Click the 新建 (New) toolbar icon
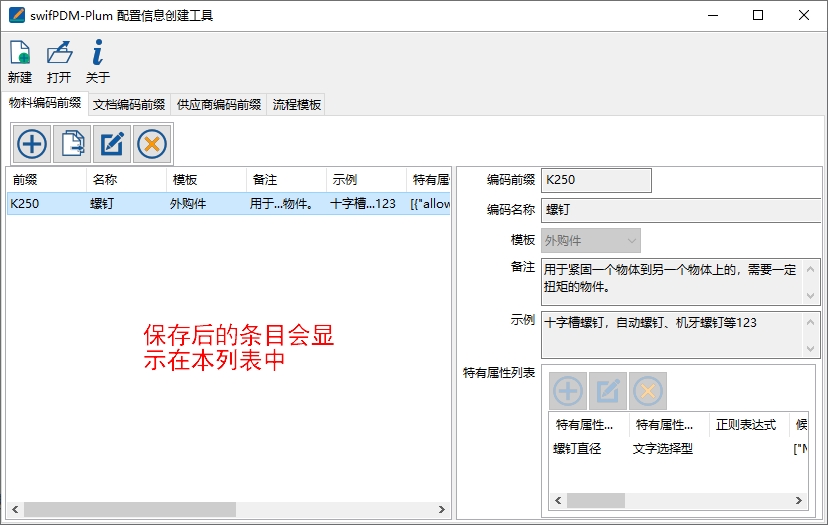Image resolution: width=828 pixels, height=525 pixels. pyautogui.click(x=20, y=60)
